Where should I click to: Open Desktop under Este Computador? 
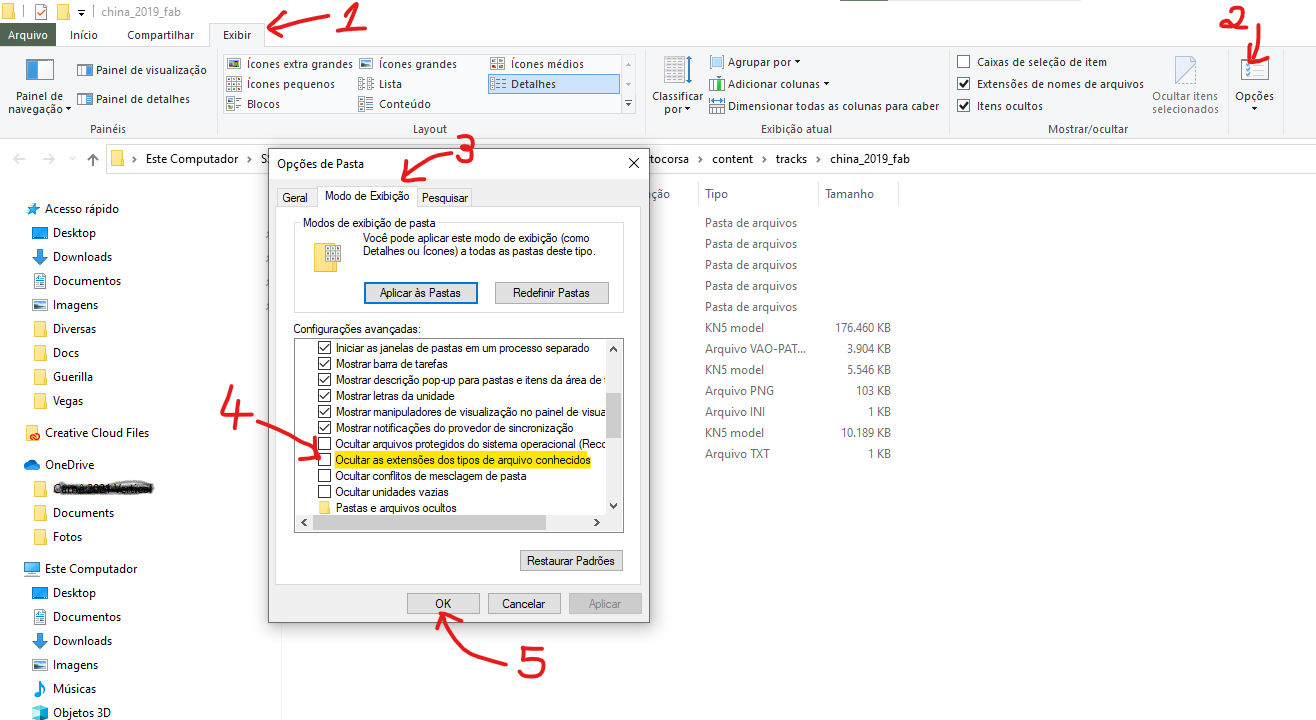(x=64, y=593)
